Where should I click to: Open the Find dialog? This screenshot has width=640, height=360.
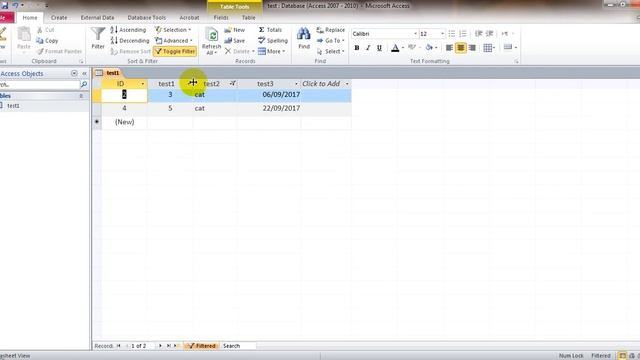tap(304, 38)
